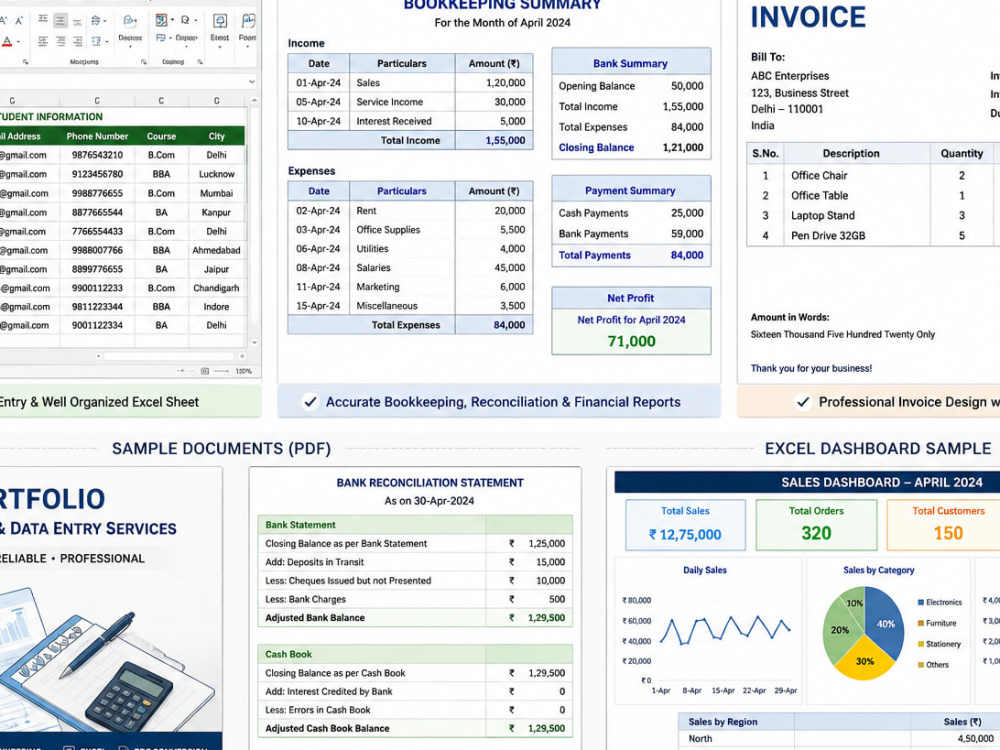Click Stationery legend entry in category chart
1000x750 pixels.
coord(939,644)
